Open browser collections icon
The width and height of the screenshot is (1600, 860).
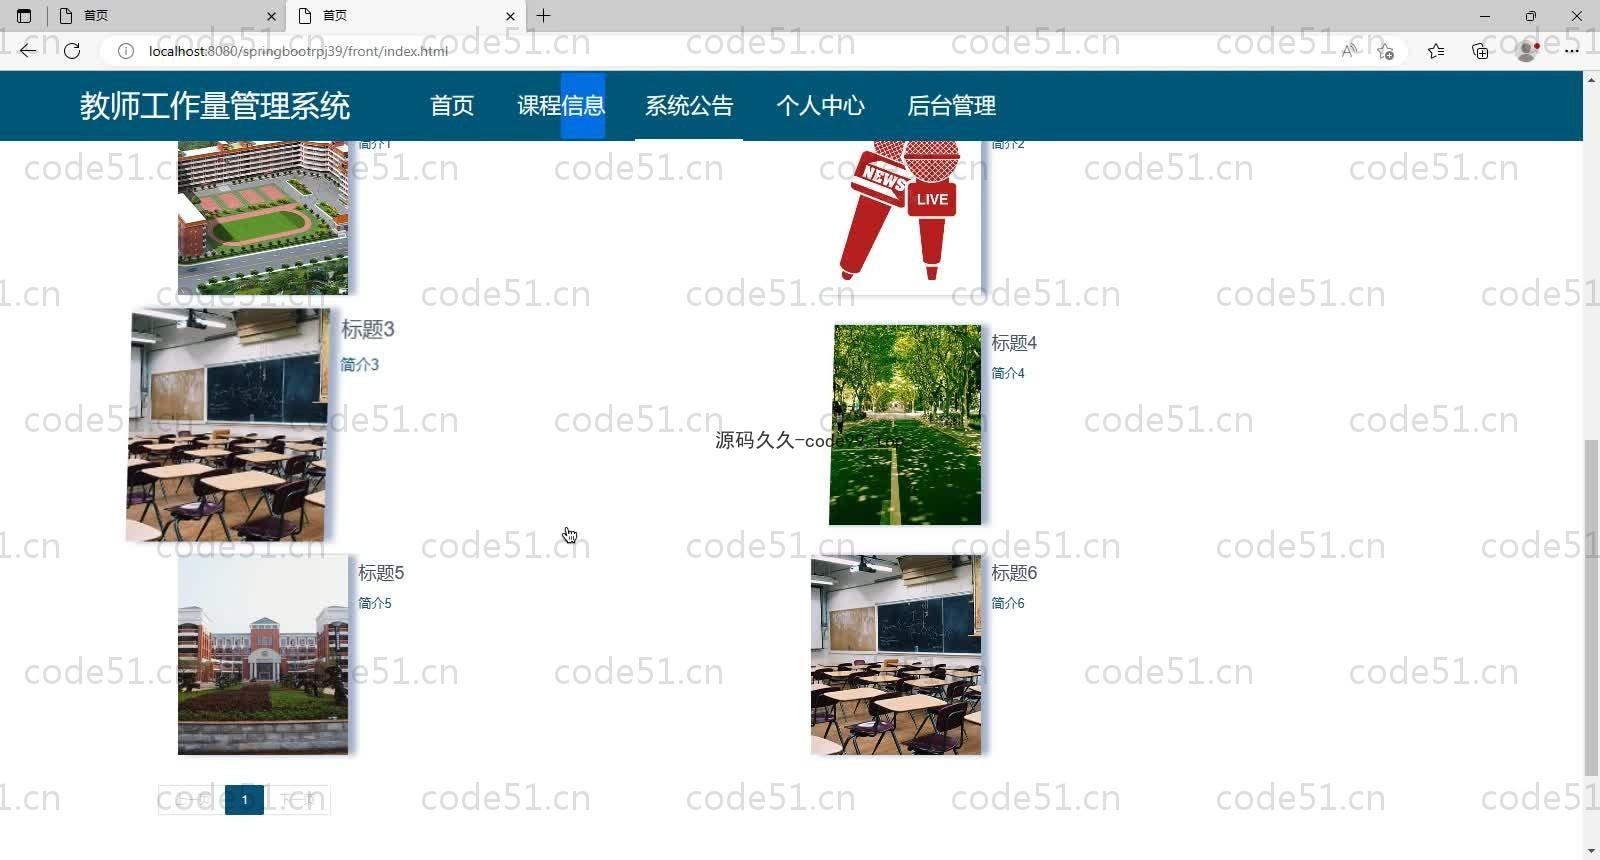point(1480,51)
